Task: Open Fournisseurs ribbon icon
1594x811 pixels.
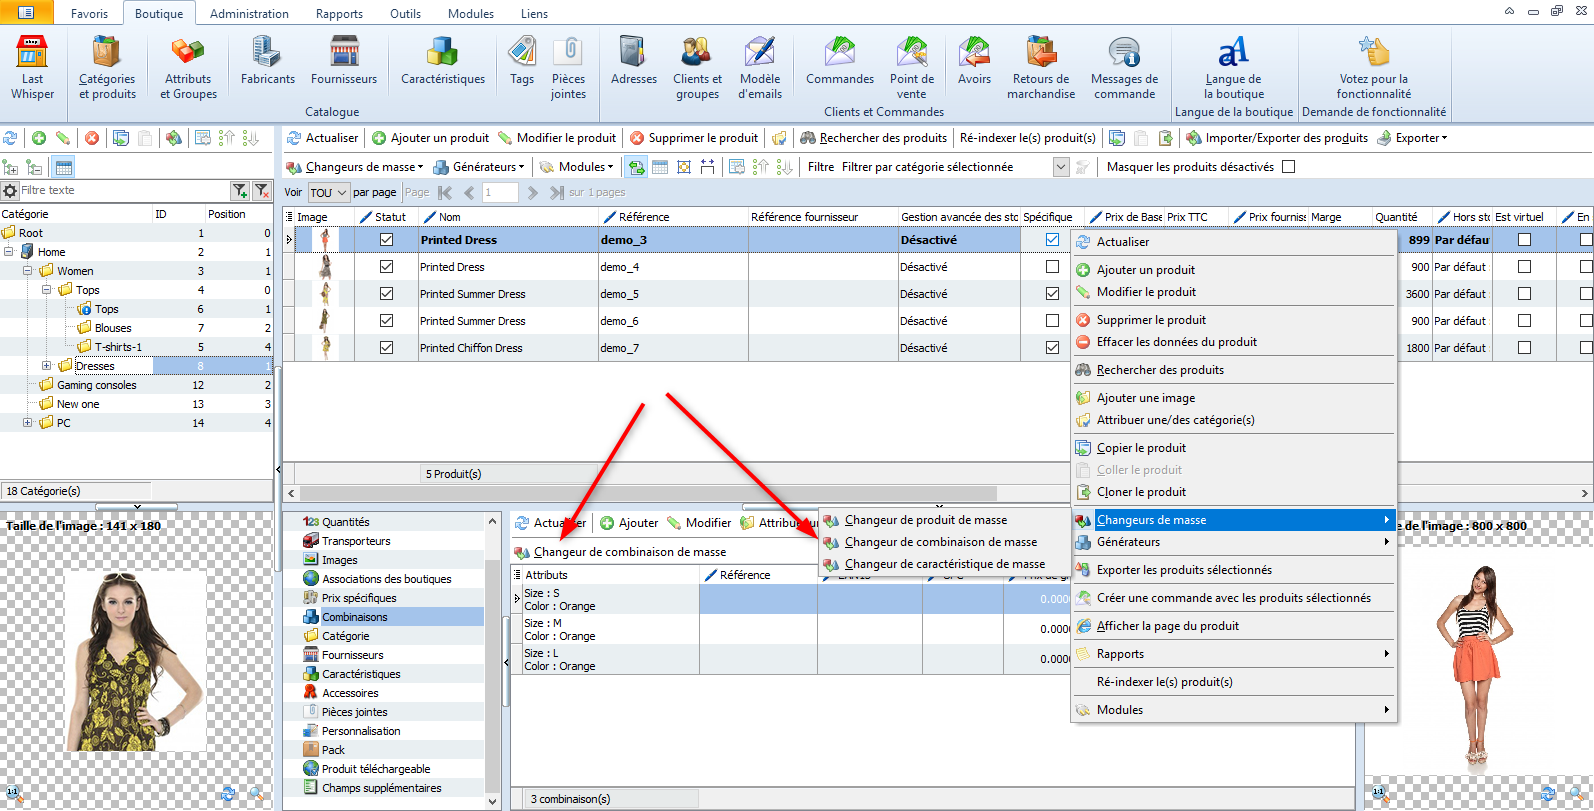Action: point(344,60)
